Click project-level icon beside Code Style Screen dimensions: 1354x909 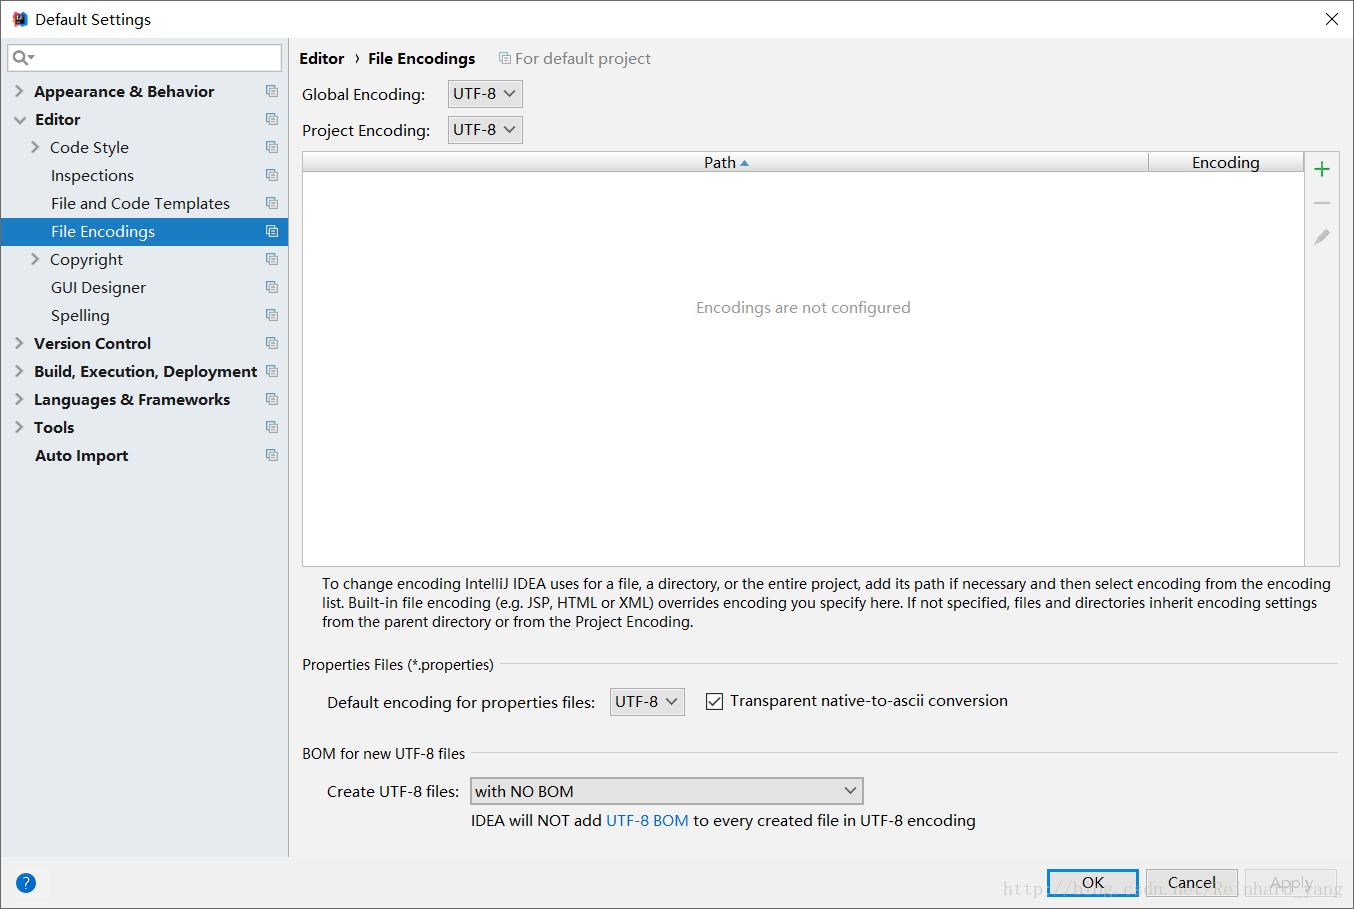tap(272, 147)
